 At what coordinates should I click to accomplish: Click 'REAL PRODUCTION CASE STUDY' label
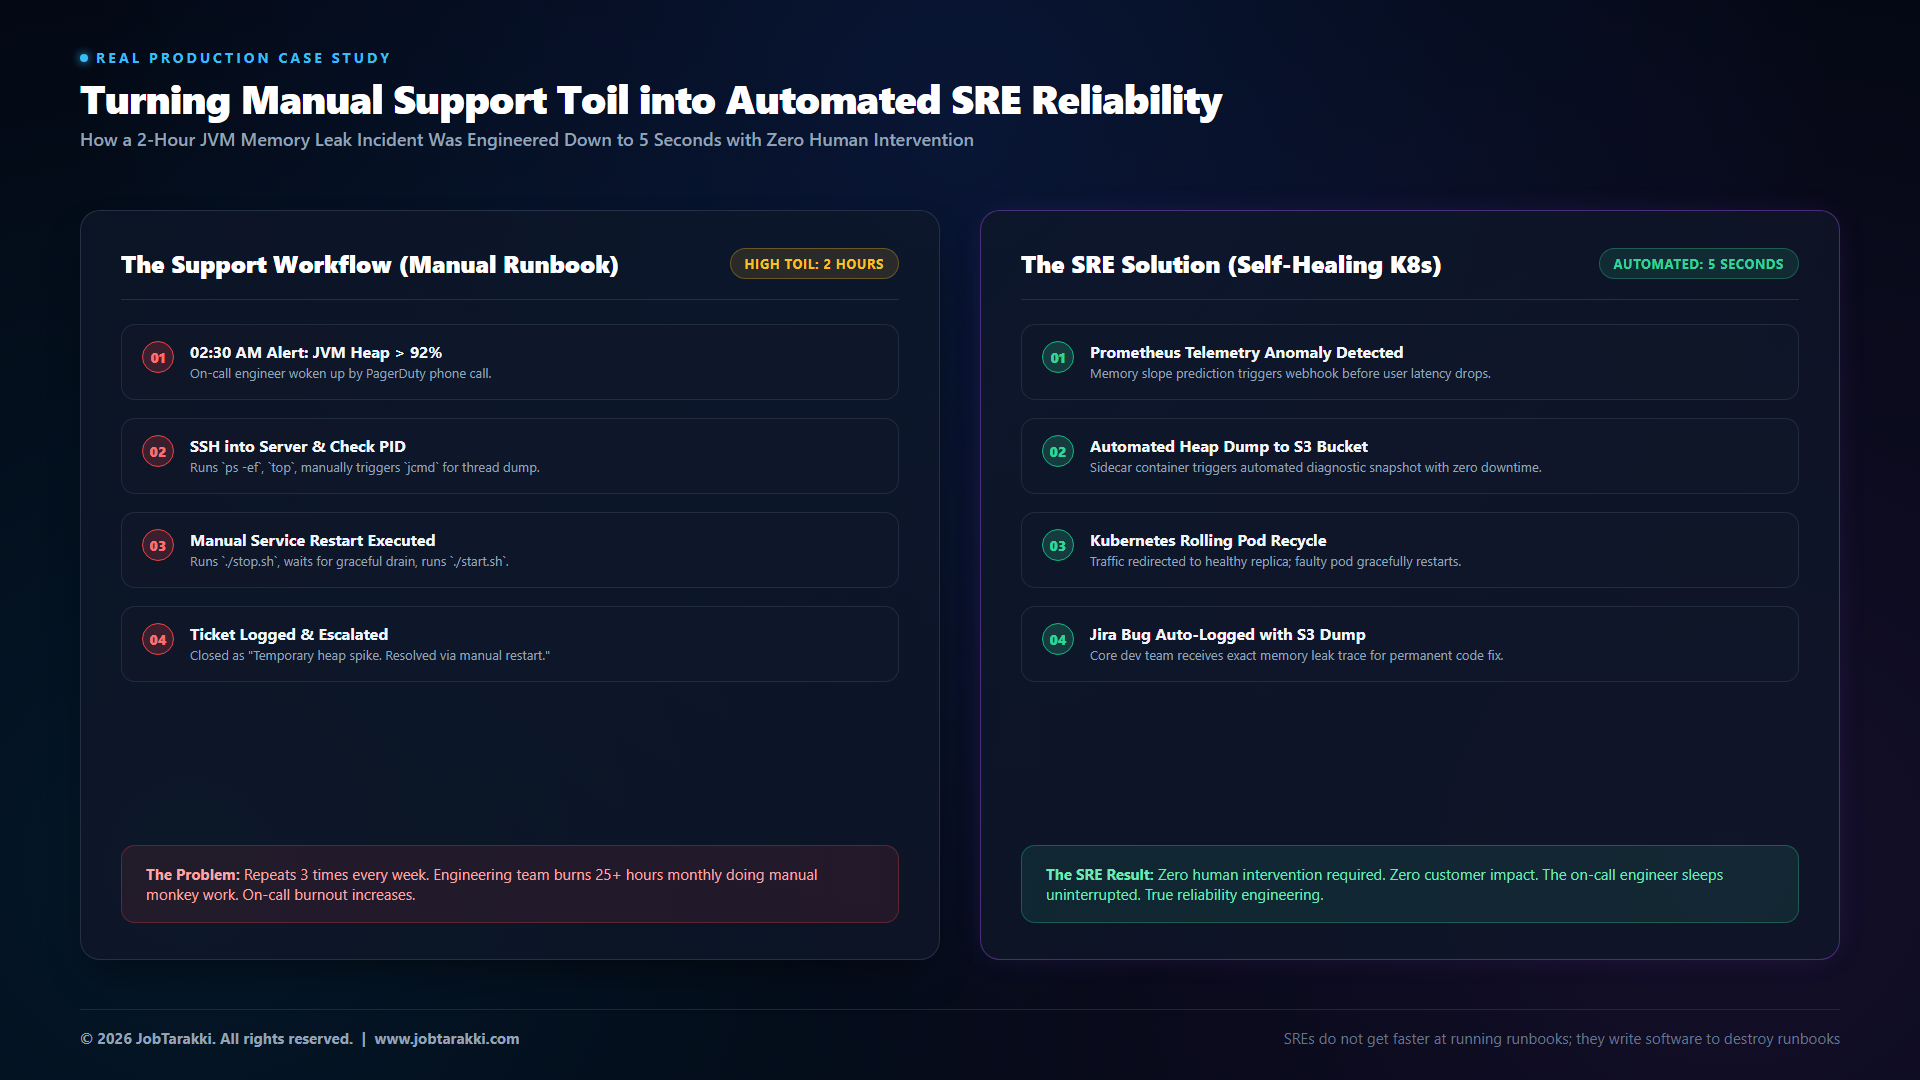(243, 58)
